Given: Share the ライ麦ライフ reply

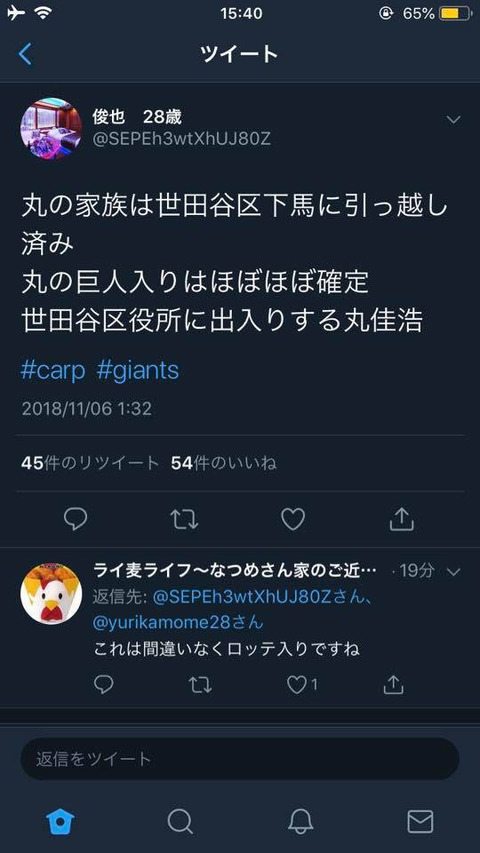Looking at the screenshot, I should 393,684.
